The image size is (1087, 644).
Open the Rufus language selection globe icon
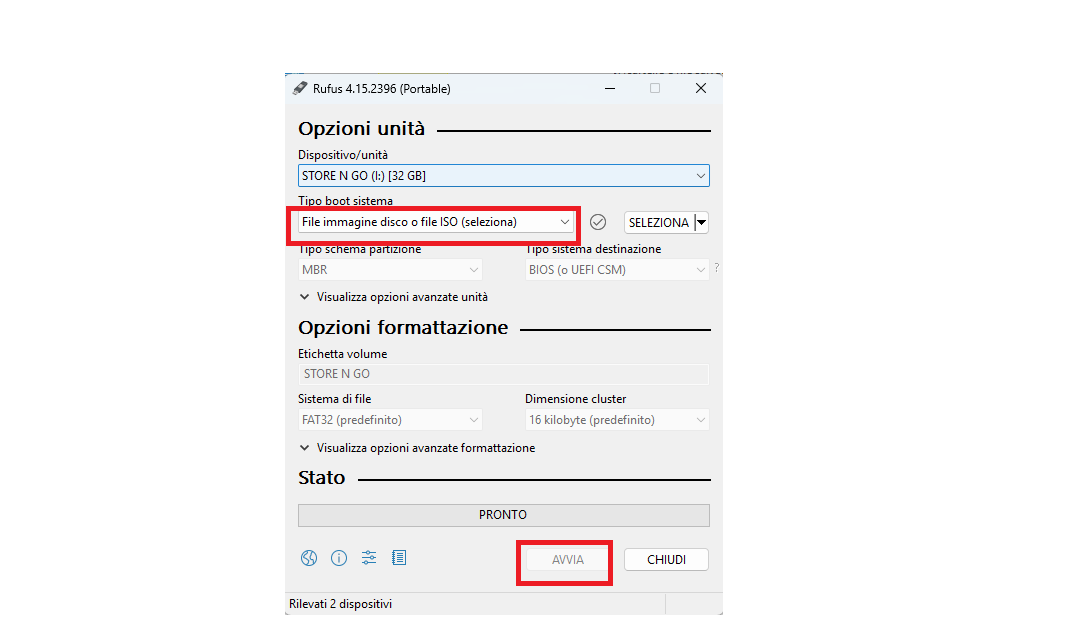309,558
